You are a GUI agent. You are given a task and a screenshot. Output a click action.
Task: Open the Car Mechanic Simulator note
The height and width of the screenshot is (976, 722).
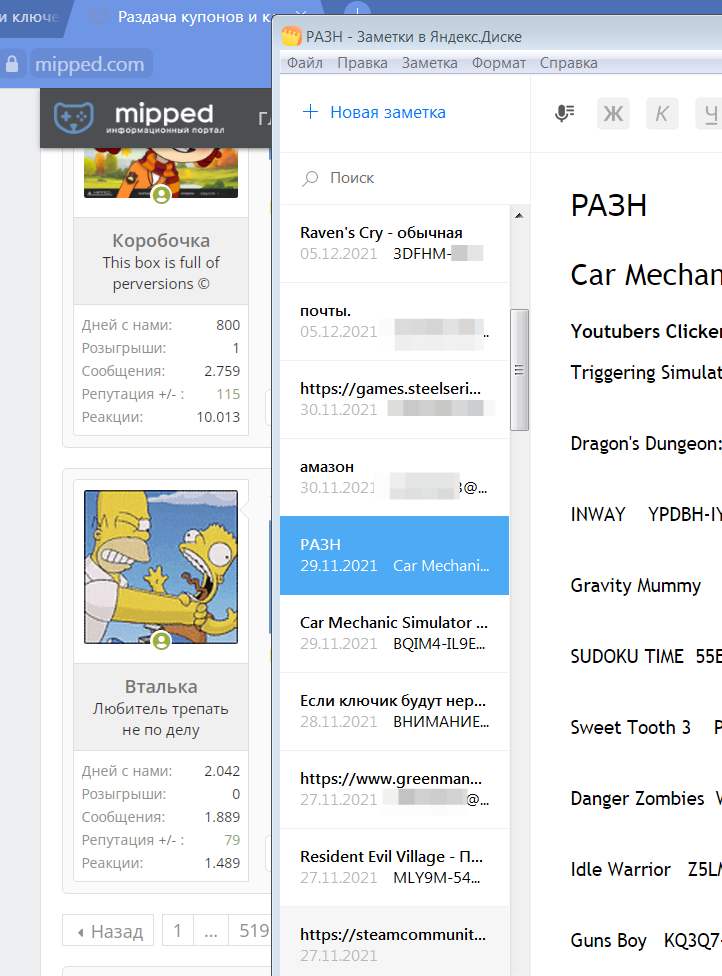point(395,633)
